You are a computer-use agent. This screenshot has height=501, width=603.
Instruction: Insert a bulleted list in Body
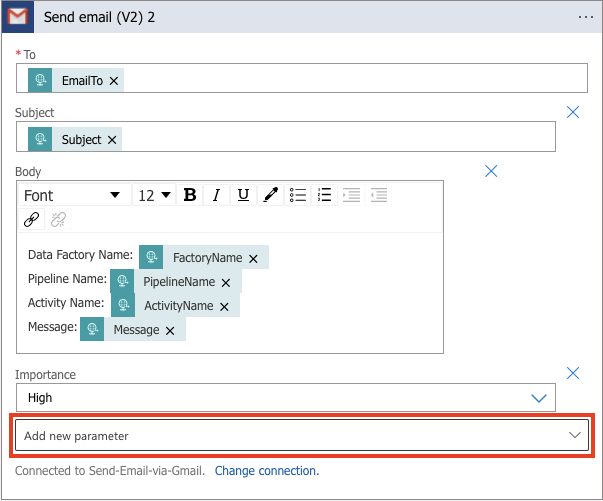pyautogui.click(x=297, y=195)
